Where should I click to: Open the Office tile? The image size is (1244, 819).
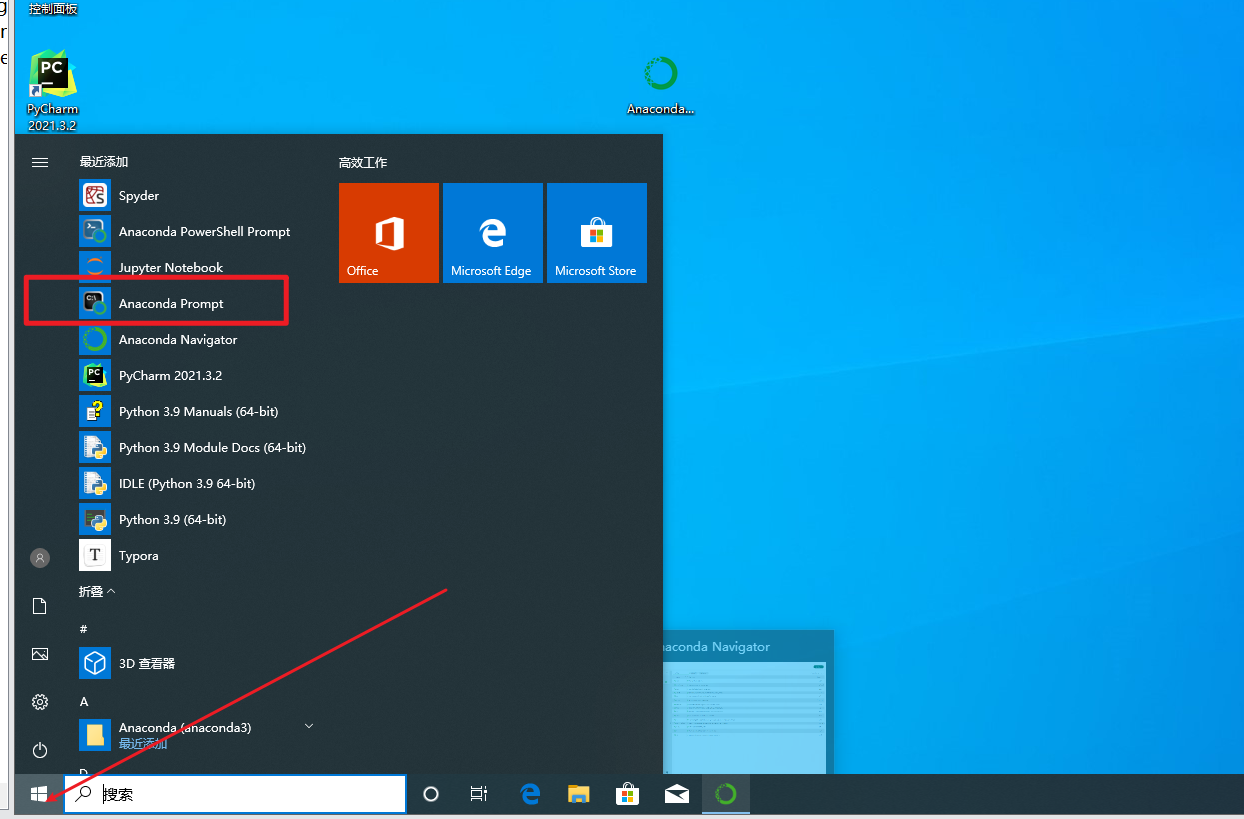pyautogui.click(x=389, y=233)
